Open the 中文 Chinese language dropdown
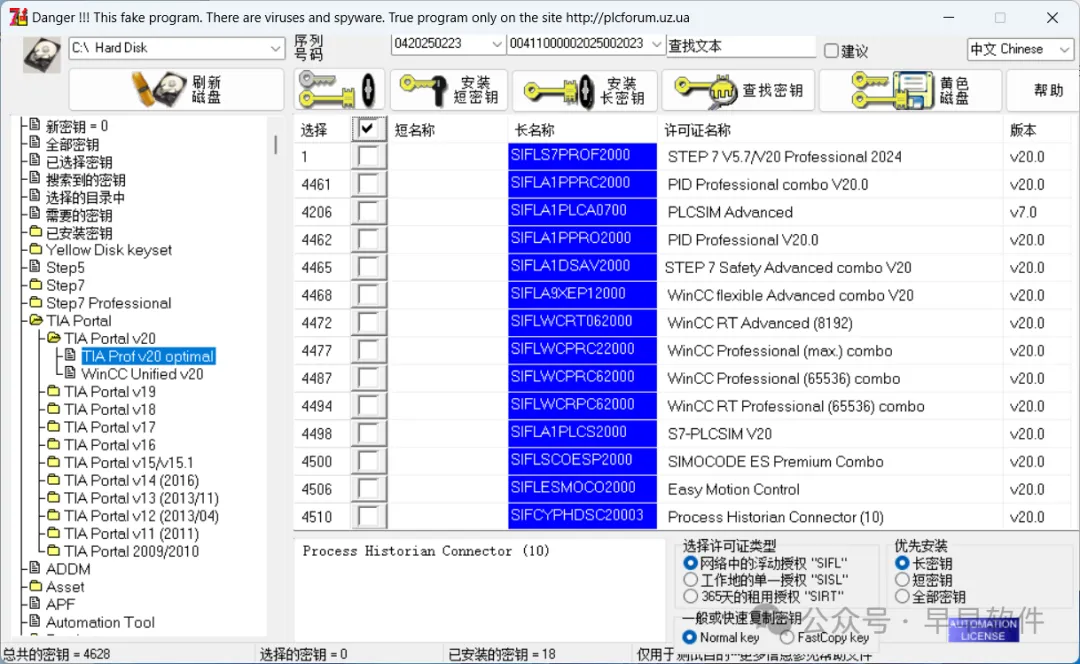Viewport: 1080px width, 664px height. [1064, 50]
